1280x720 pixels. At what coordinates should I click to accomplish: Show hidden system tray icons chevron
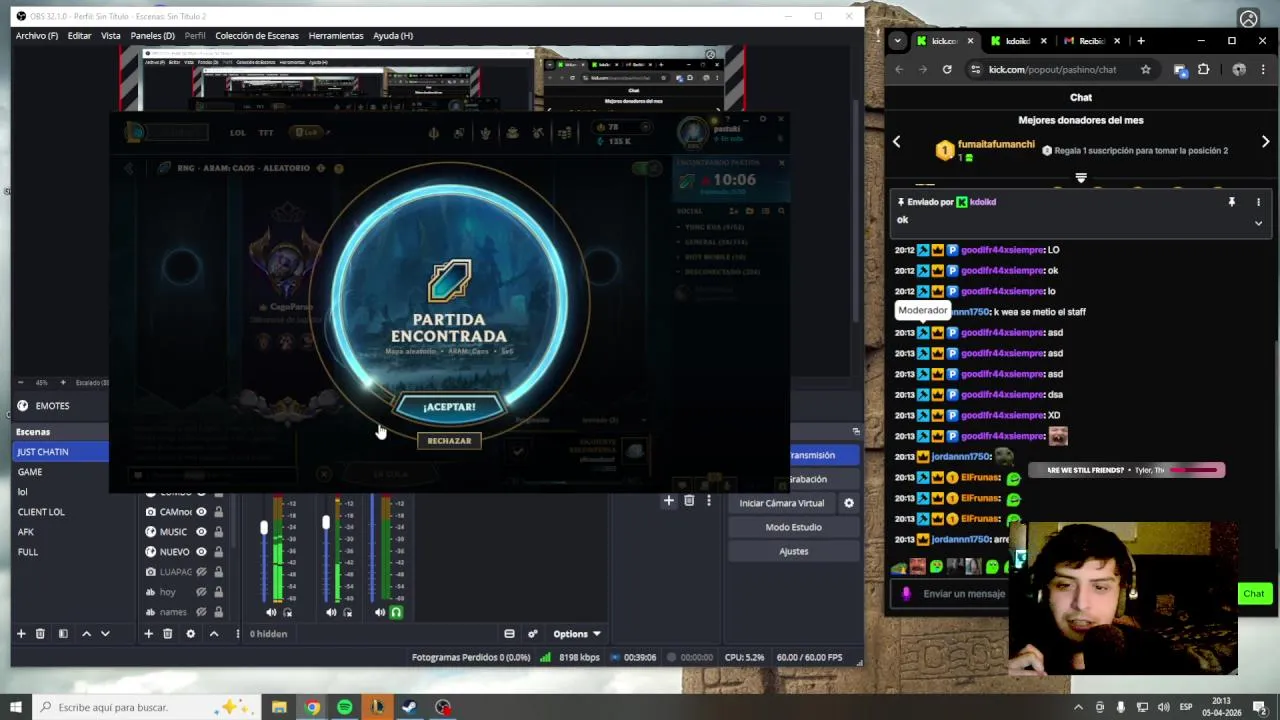1078,707
